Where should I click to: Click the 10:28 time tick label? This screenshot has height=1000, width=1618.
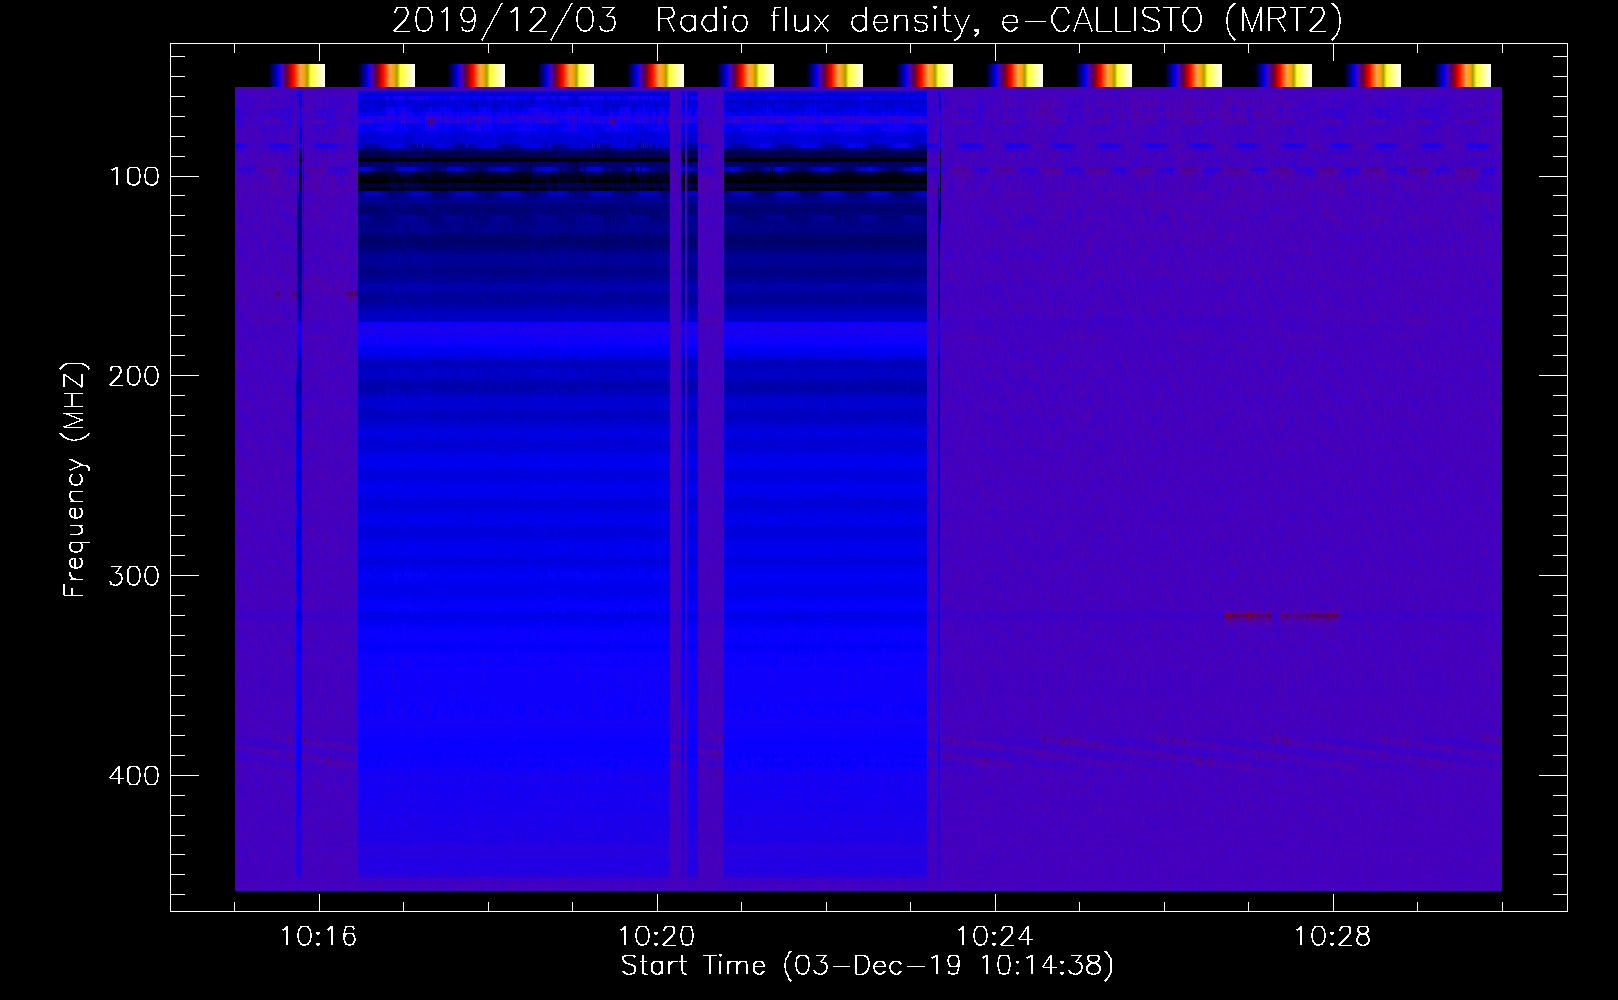(1333, 936)
